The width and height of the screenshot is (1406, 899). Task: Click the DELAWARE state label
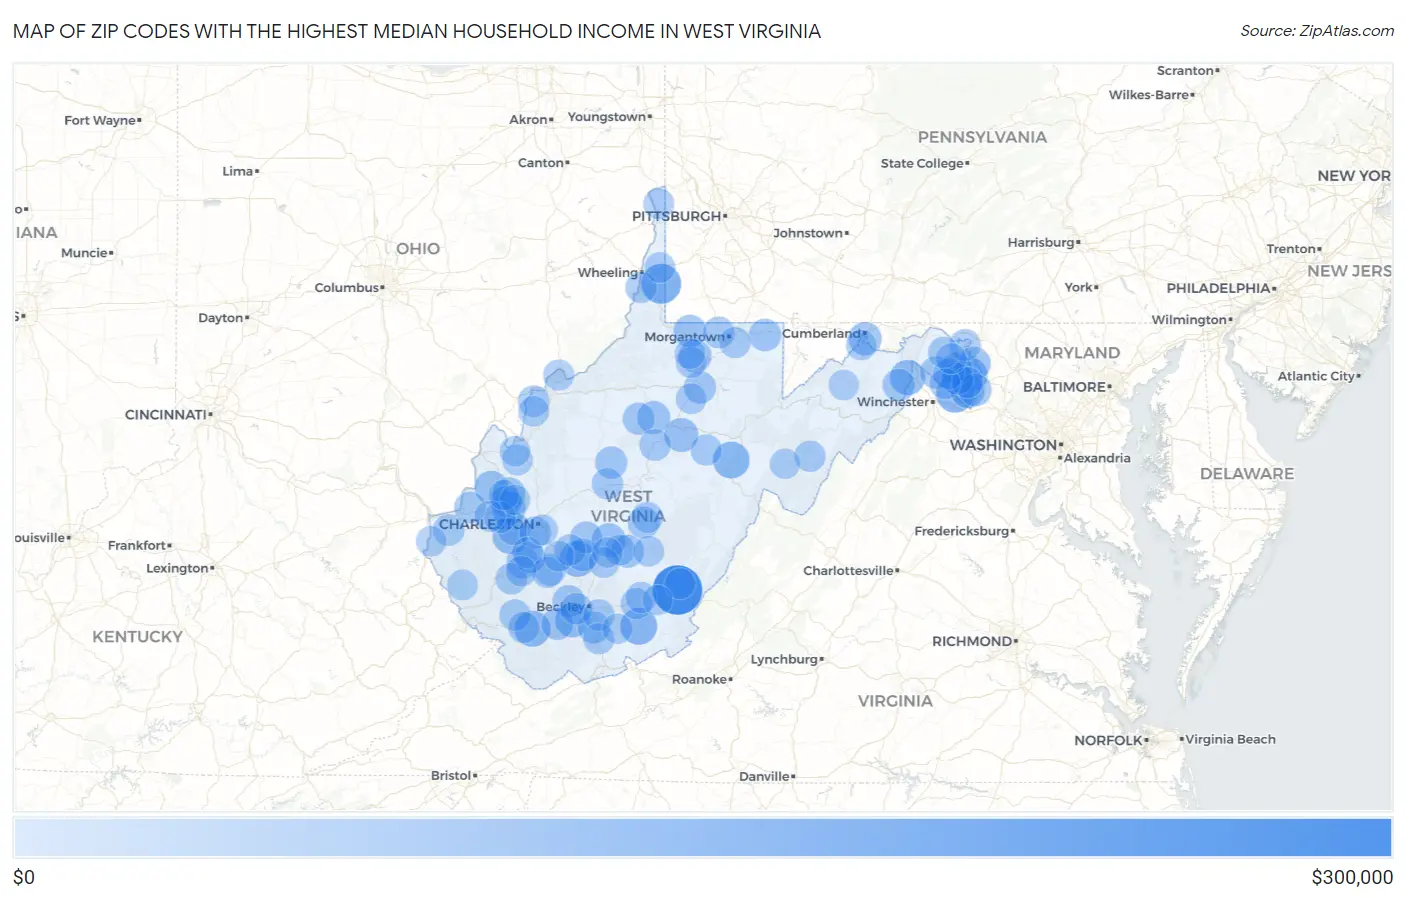[1247, 474]
